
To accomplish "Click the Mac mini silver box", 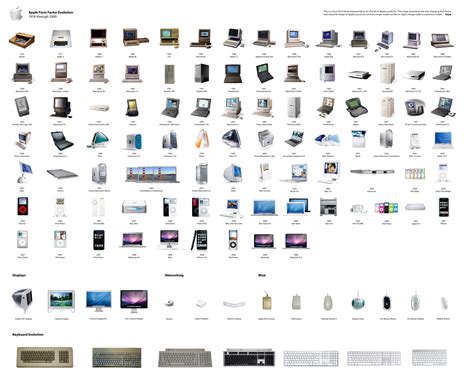I will (134, 207).
